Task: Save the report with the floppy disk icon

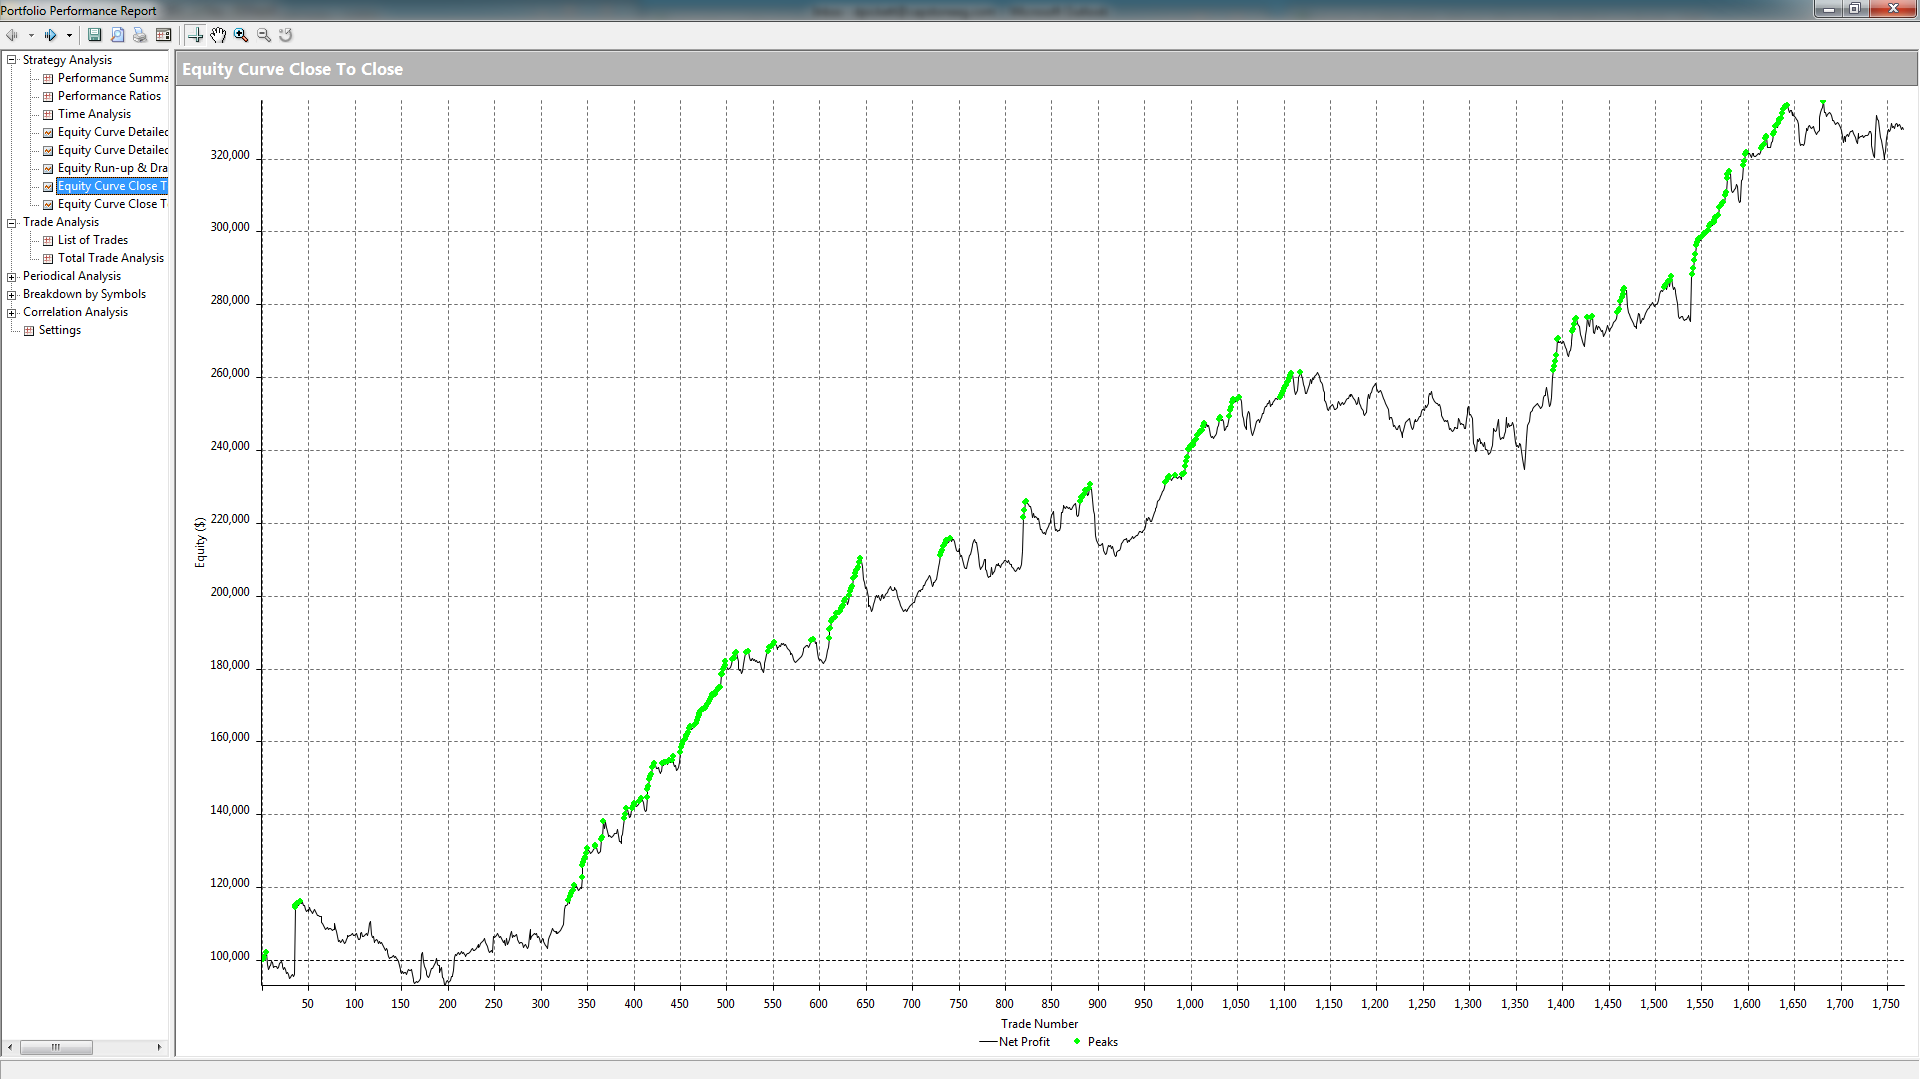Action: (95, 35)
